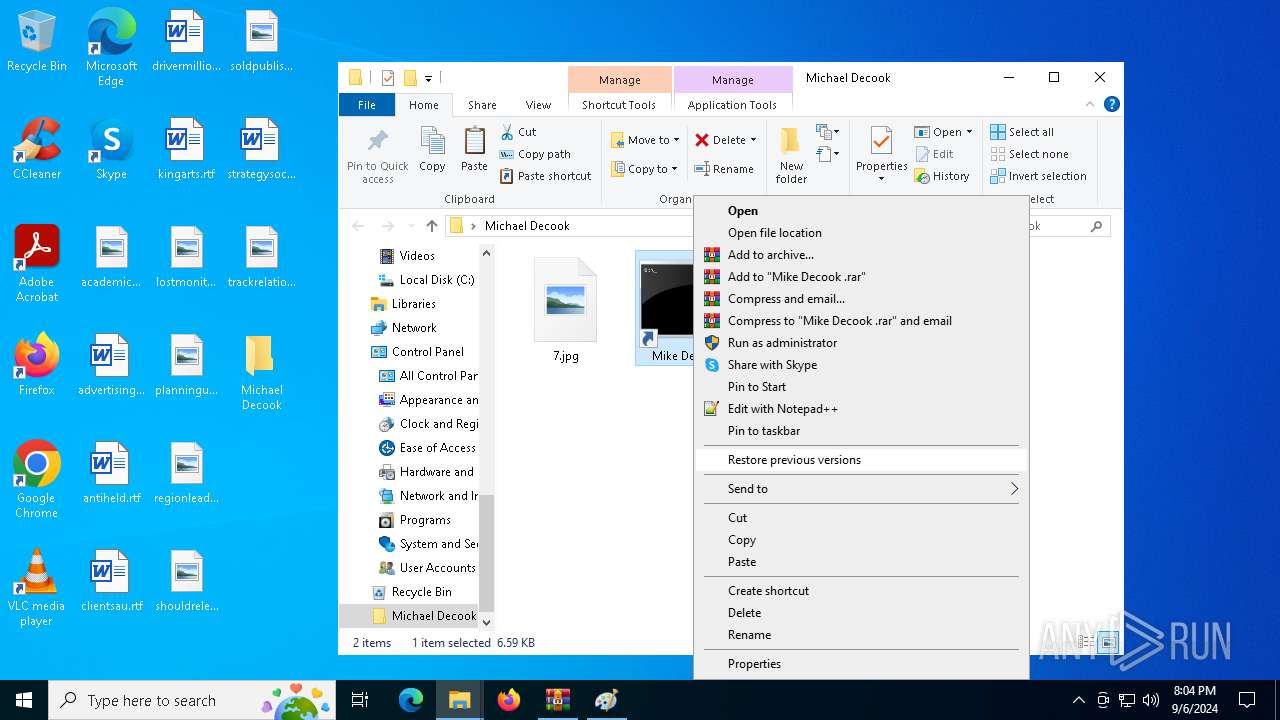1280x720 pixels.
Task: Click Select all in the ribbon
Action: 1022,132
